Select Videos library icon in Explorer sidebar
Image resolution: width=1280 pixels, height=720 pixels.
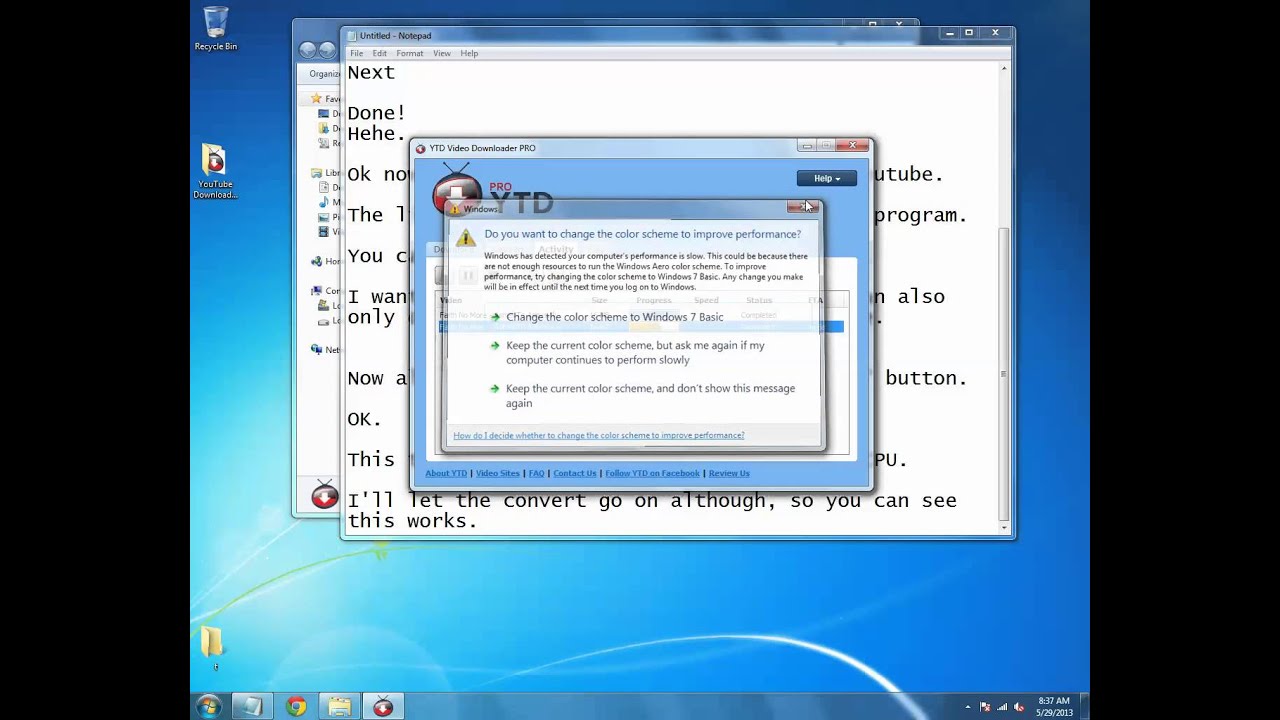click(323, 231)
